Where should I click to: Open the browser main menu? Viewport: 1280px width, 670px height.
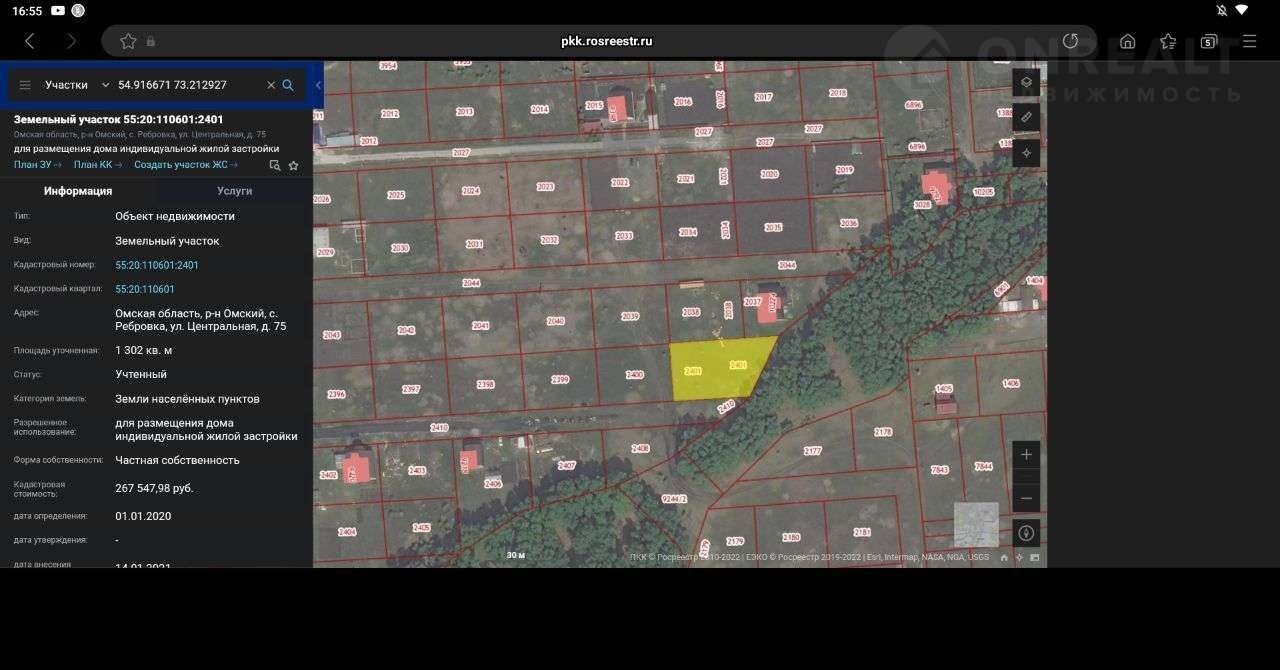(1249, 41)
